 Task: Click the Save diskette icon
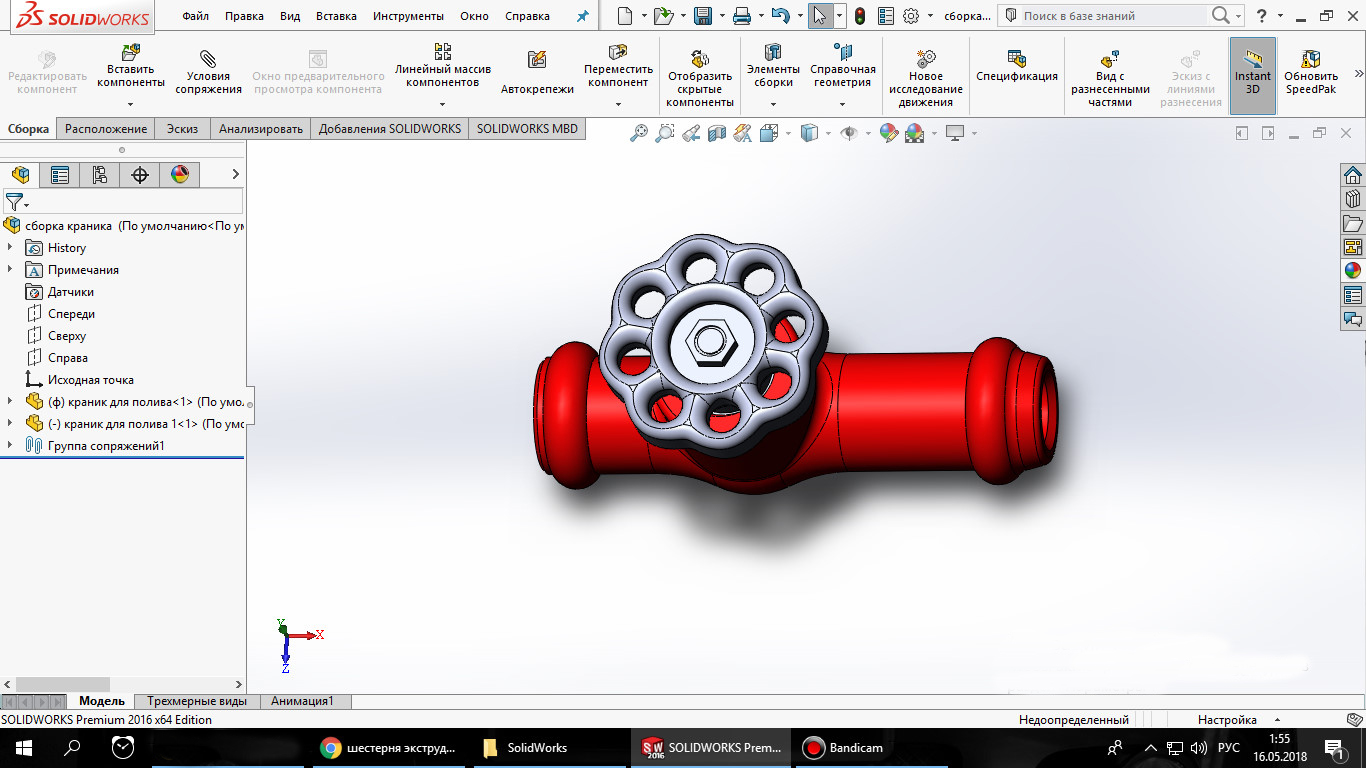703,16
